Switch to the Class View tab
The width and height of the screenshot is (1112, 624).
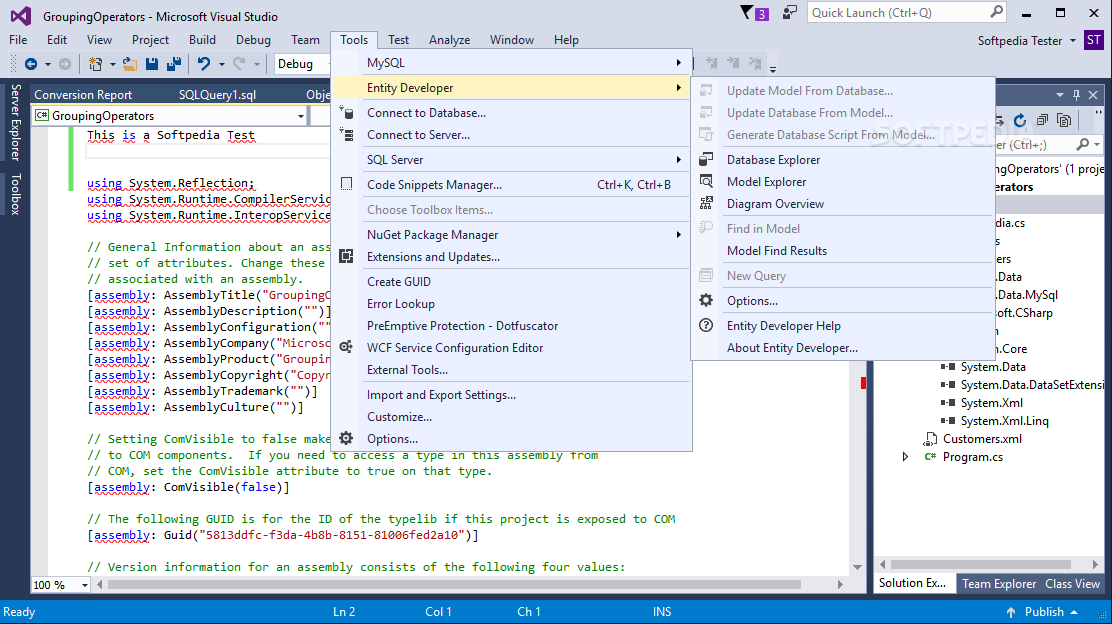coord(1072,584)
